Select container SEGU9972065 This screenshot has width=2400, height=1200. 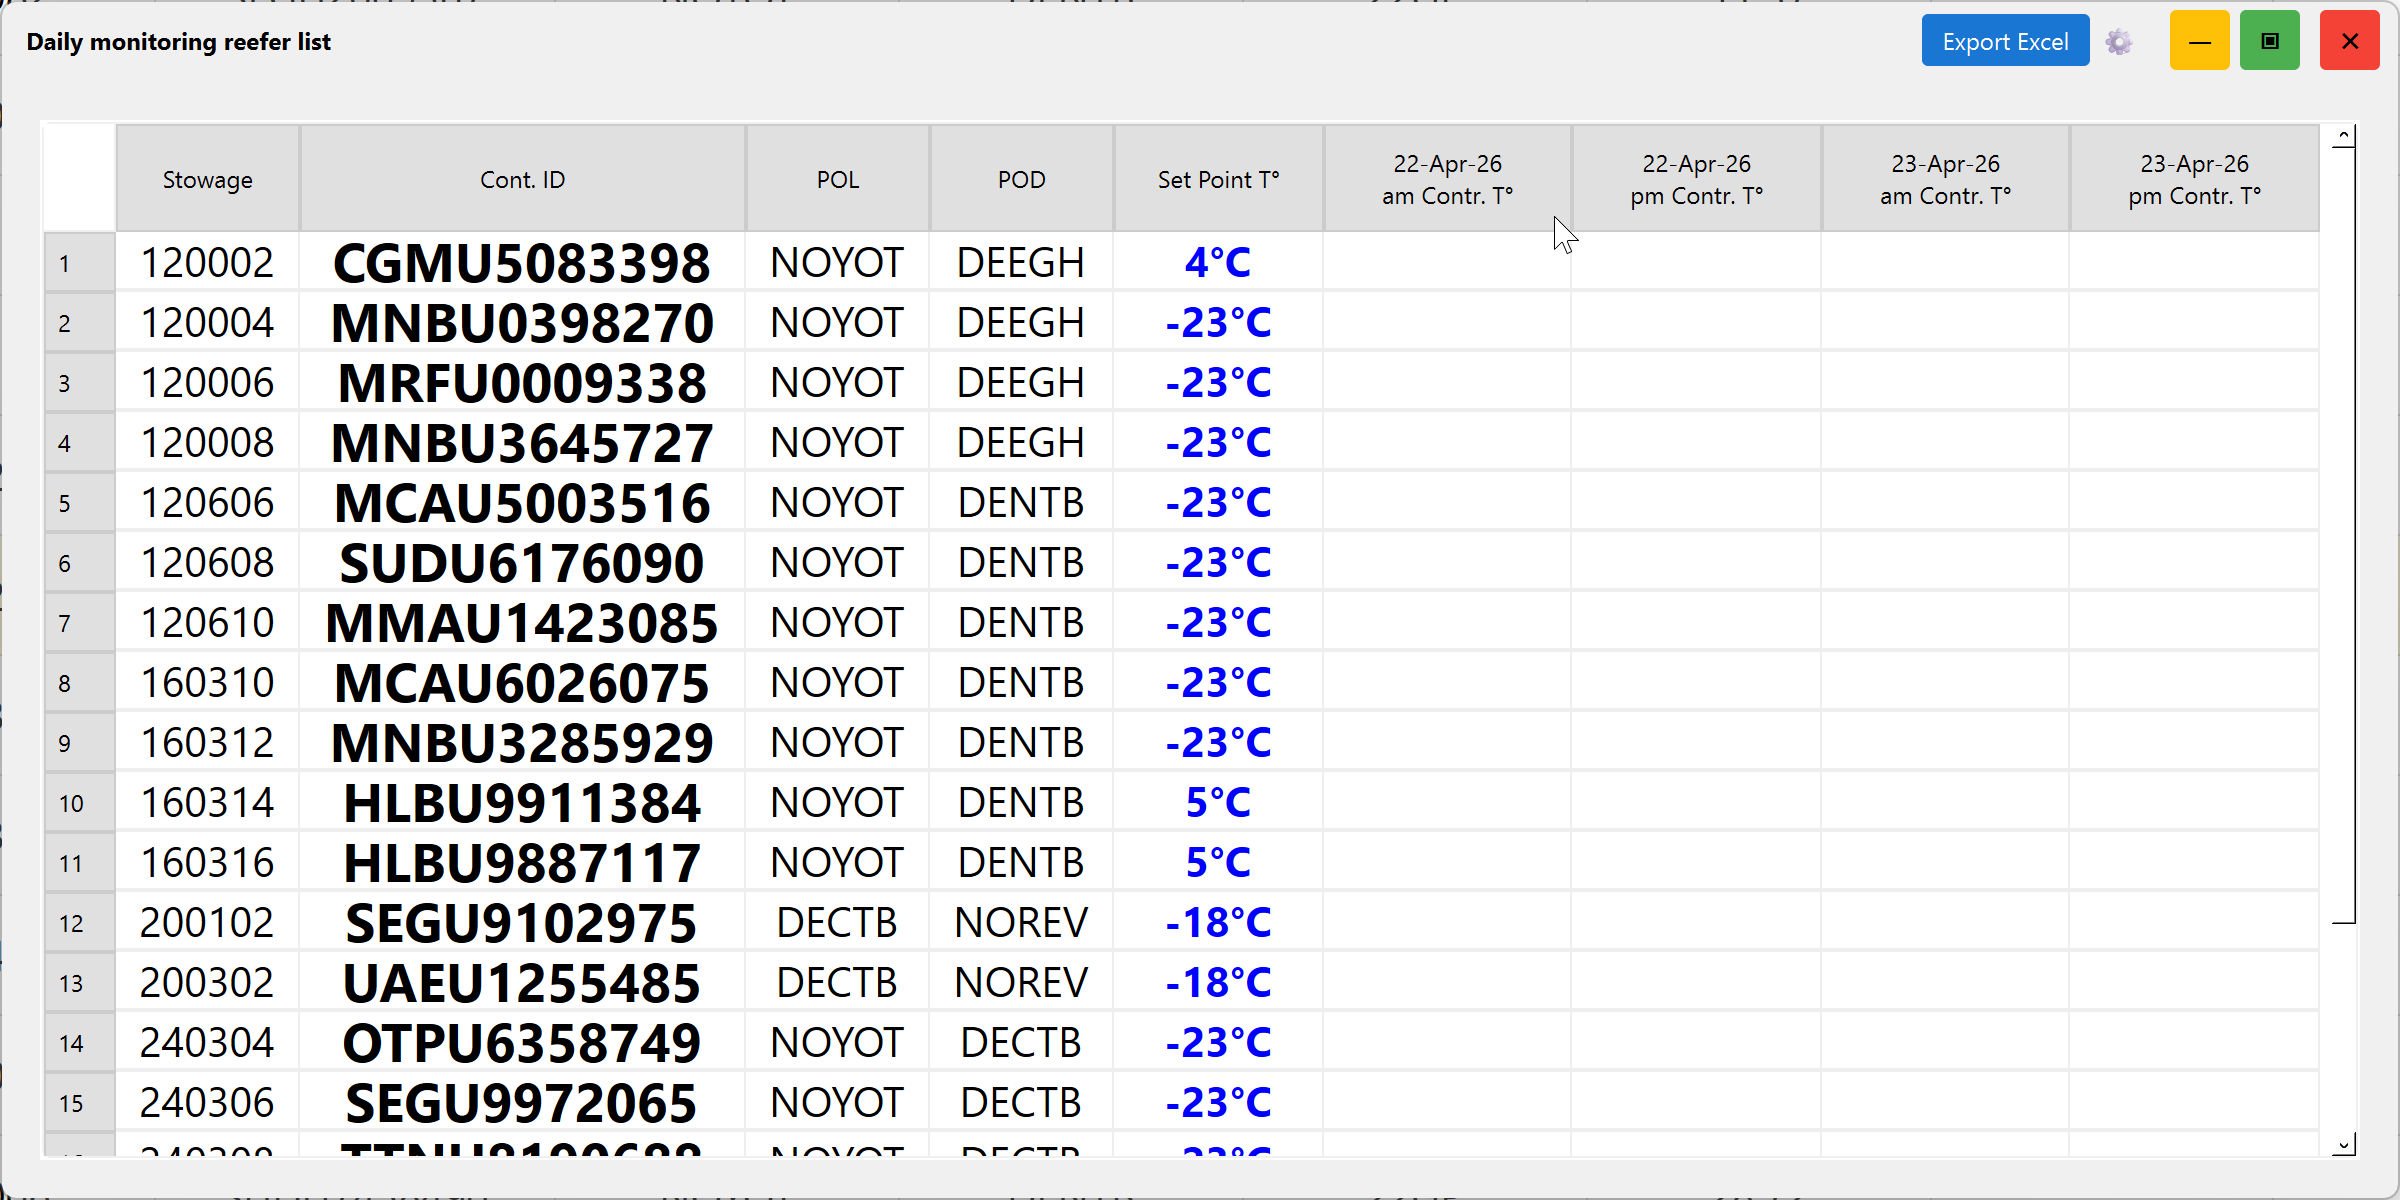(522, 1103)
